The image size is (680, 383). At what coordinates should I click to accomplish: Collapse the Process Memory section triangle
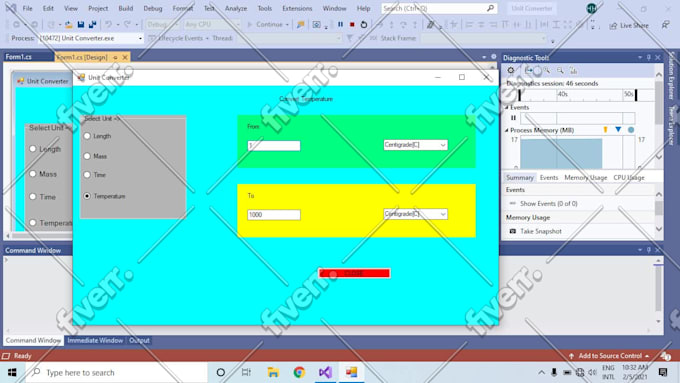click(x=507, y=130)
